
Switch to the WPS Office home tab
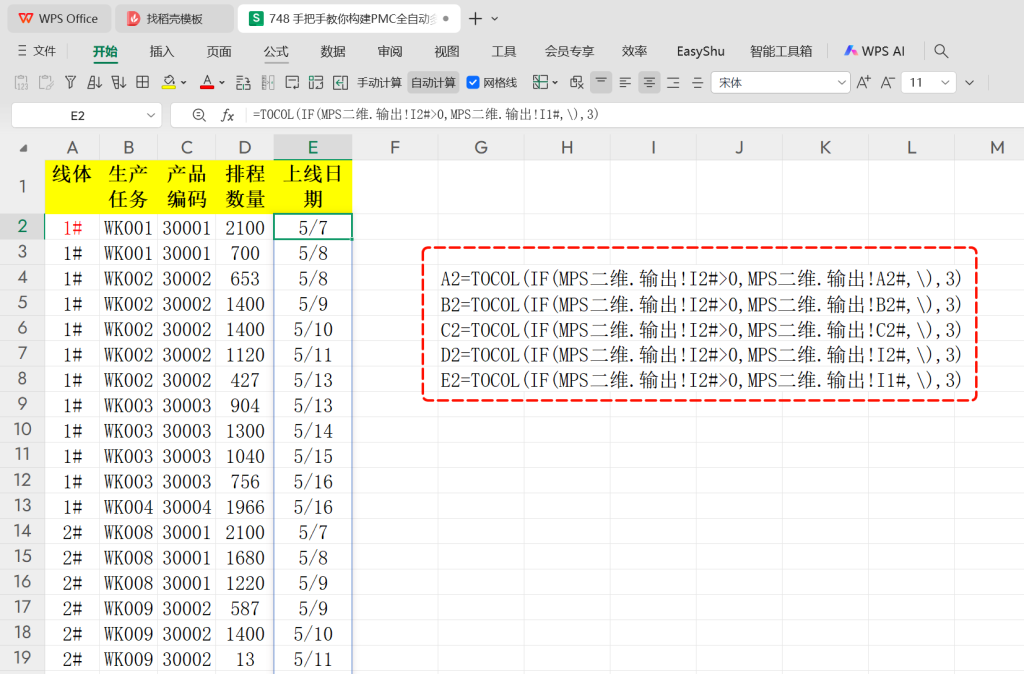58,19
